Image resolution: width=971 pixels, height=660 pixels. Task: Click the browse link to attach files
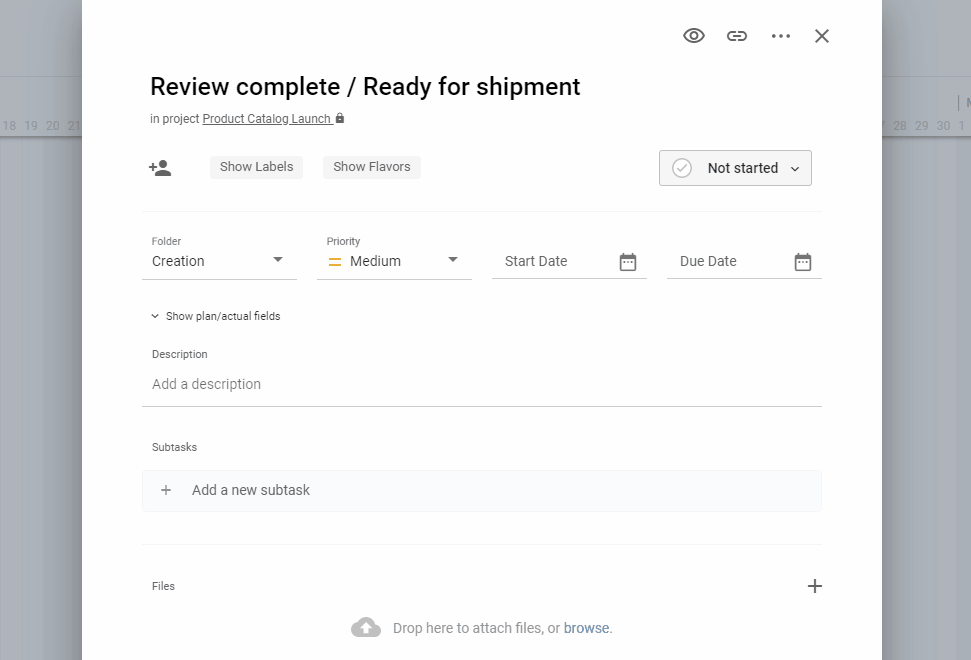click(586, 628)
